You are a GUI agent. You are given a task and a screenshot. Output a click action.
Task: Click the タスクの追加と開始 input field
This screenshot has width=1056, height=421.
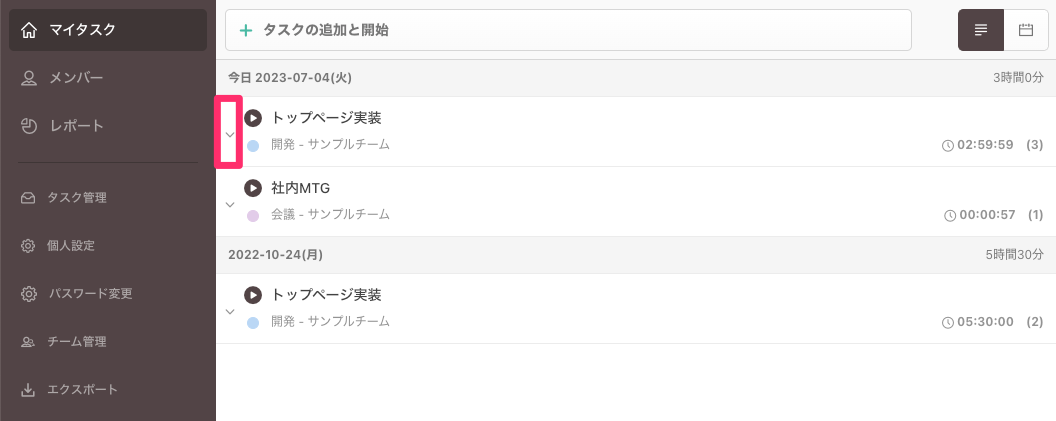(x=568, y=30)
